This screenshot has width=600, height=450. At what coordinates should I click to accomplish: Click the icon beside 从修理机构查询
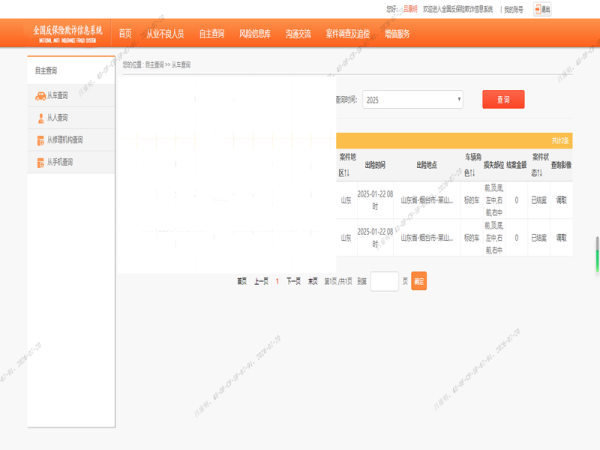click(x=41, y=140)
